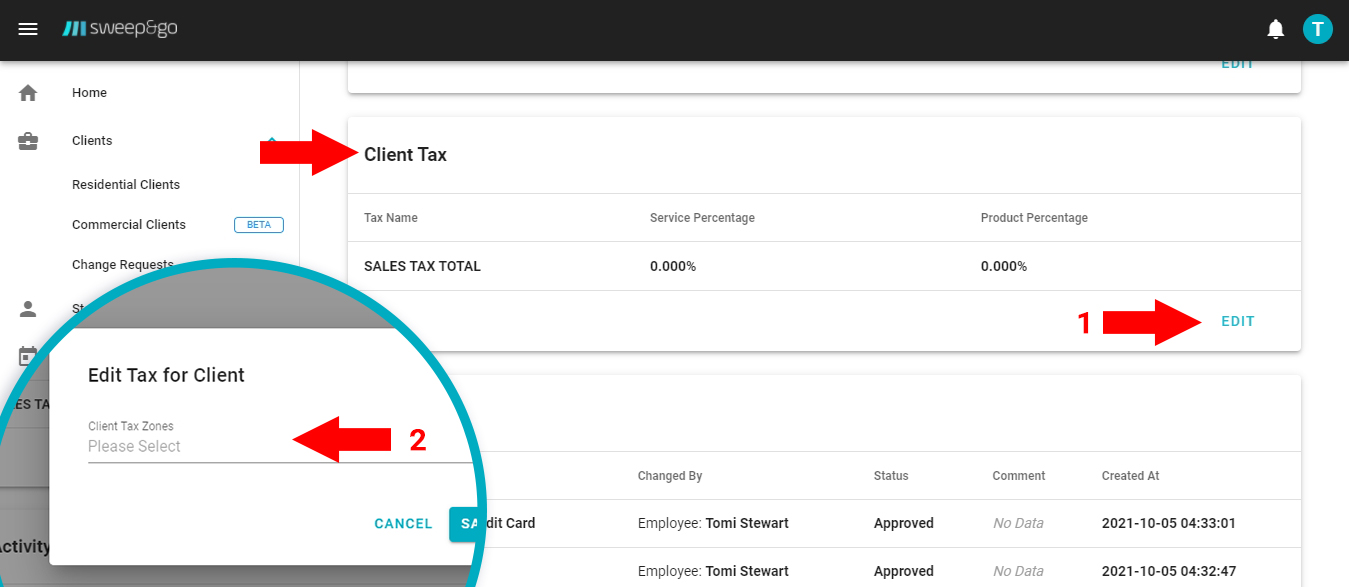Image resolution: width=1349 pixels, height=587 pixels.
Task: Click the upper EDIT link
Action: [x=1237, y=63]
